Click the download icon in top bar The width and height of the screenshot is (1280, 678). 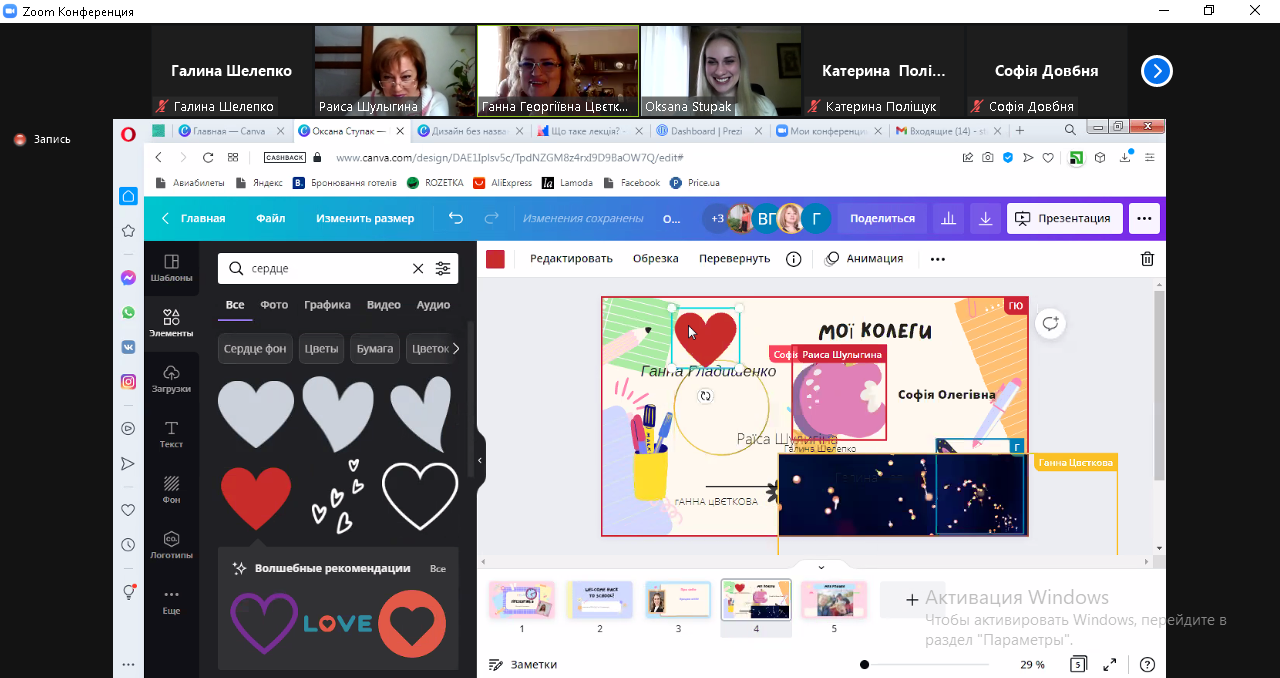click(985, 218)
